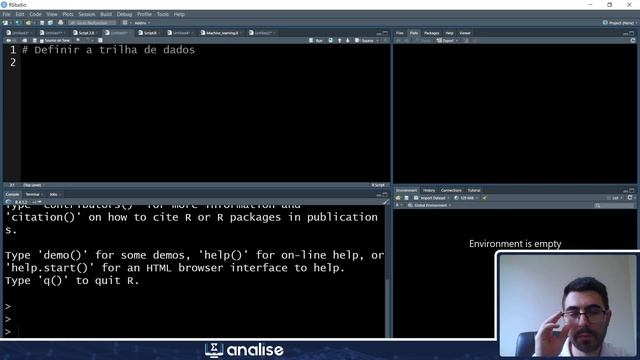The width and height of the screenshot is (640, 360).
Task: Click the Print icon in main toolbar
Action: click(61, 23)
